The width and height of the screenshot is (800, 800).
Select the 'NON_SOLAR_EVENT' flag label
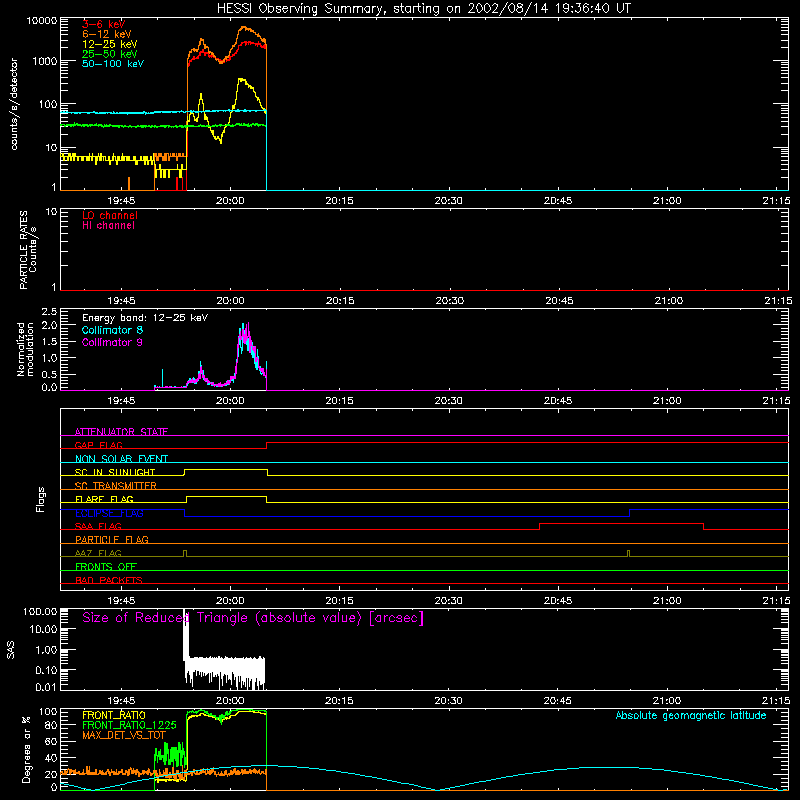(121, 459)
